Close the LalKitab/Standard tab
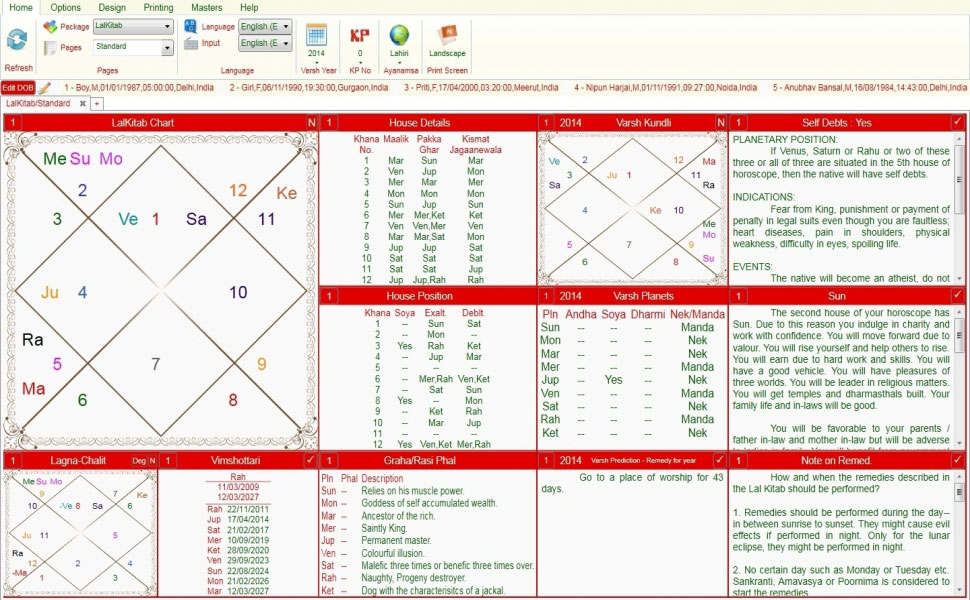Image resolution: width=970 pixels, height=600 pixels. (82, 103)
